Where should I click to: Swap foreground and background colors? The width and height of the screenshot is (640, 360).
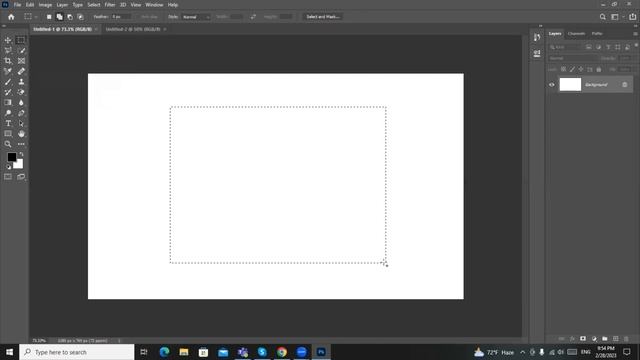click(22, 154)
